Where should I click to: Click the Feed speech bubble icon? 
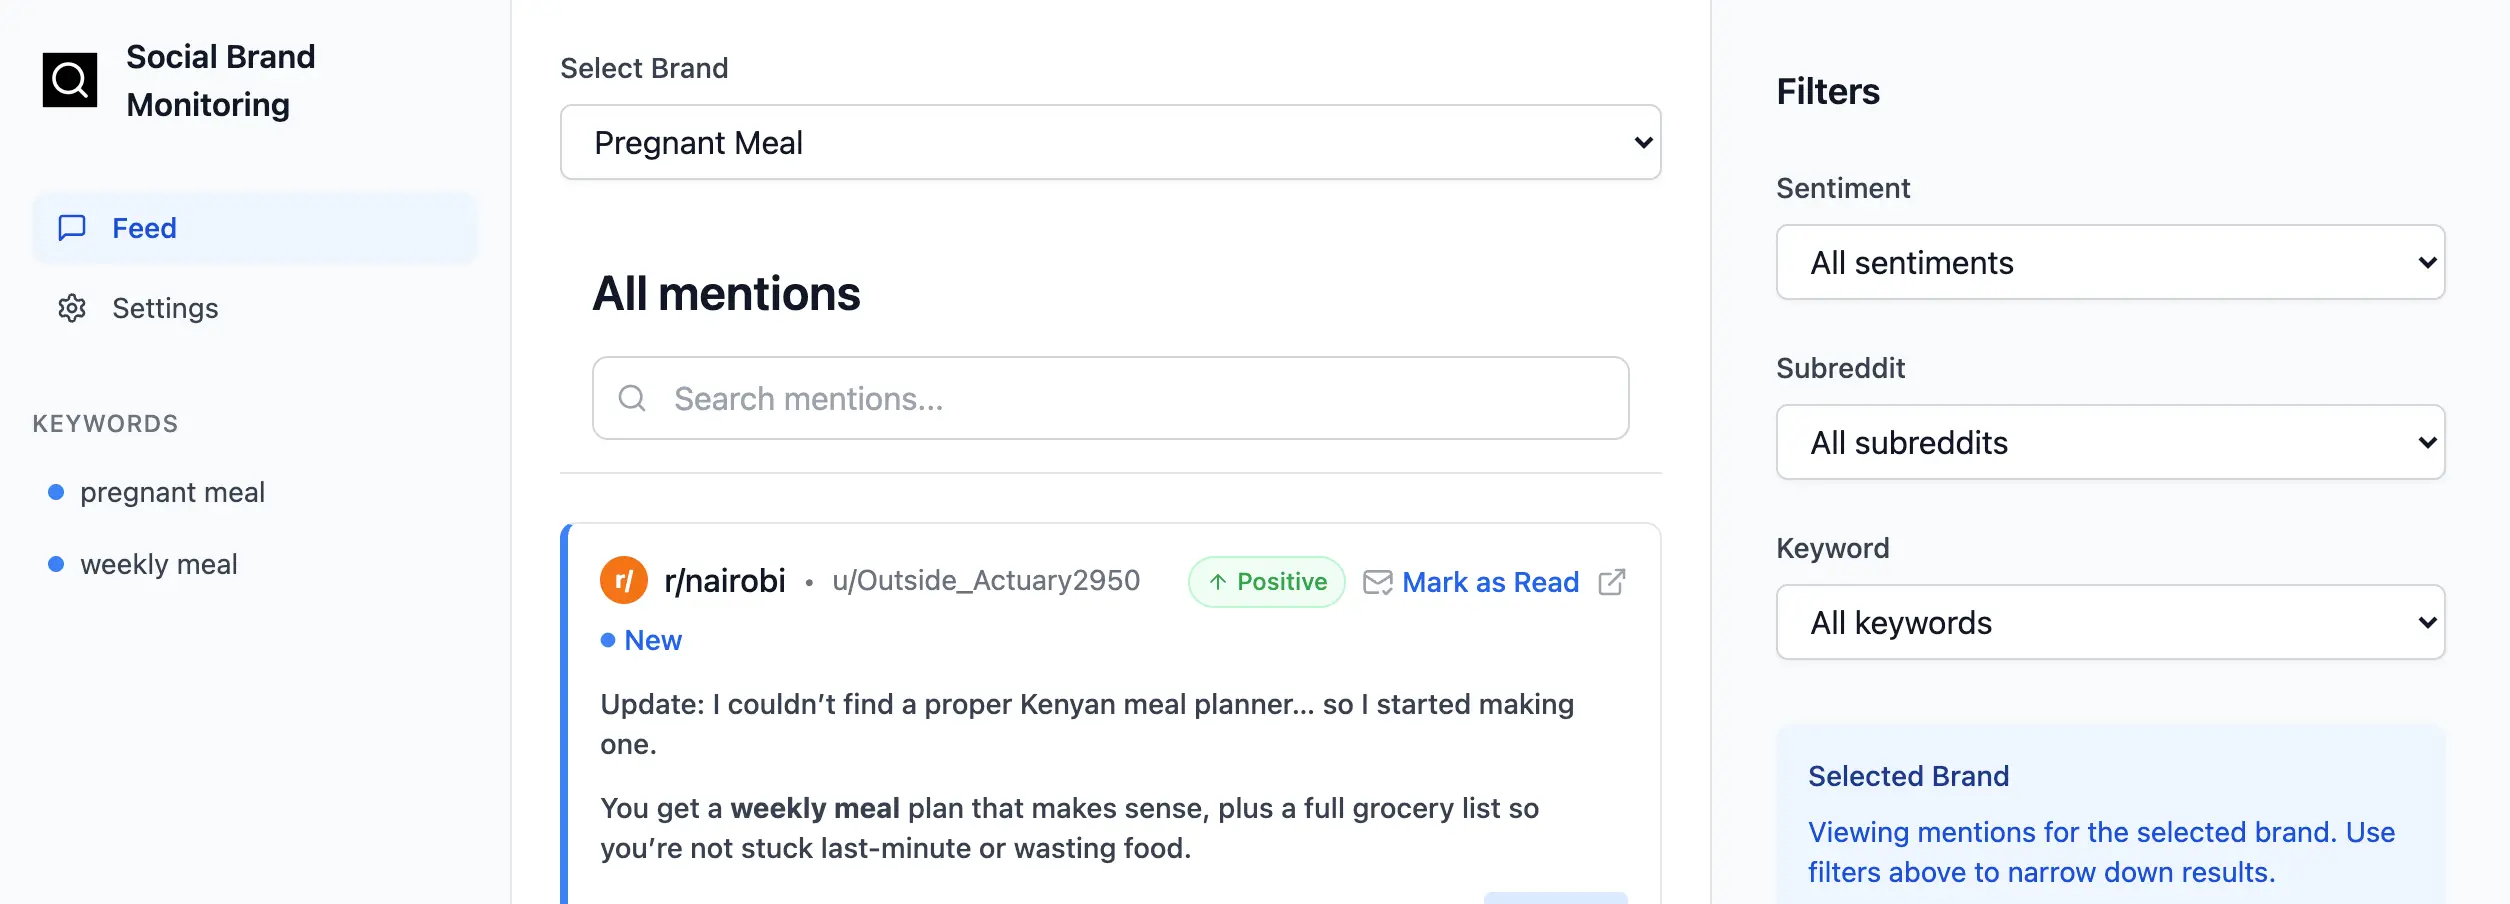(x=72, y=228)
